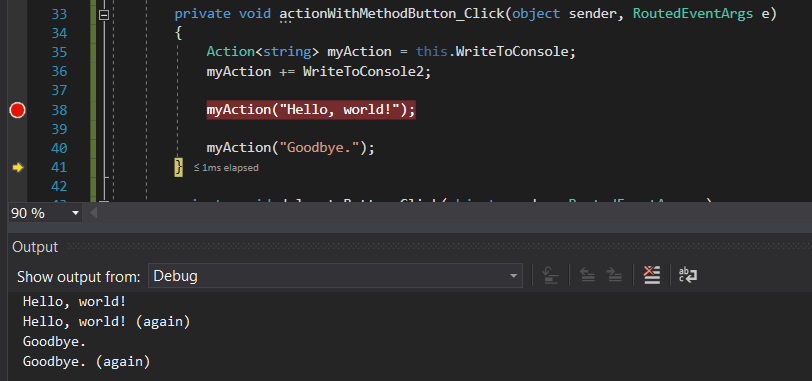Click the 'Show output from:' label
The width and height of the screenshot is (812, 381).
point(79,276)
